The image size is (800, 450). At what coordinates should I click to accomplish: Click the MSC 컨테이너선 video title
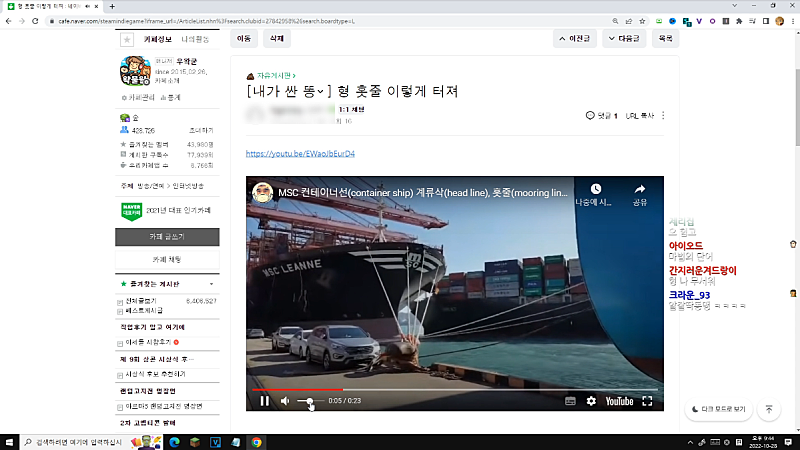[422, 193]
